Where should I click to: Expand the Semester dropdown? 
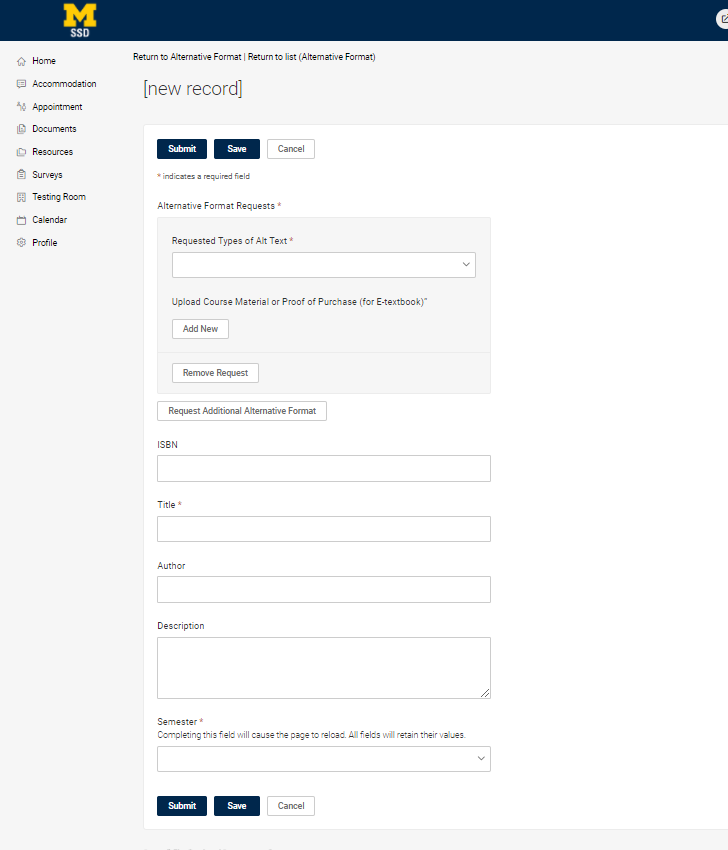tap(323, 758)
